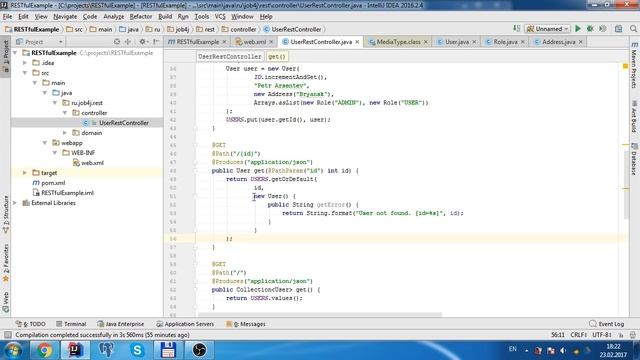
Task: Toggle Project tool window stripe button
Action: point(6,56)
